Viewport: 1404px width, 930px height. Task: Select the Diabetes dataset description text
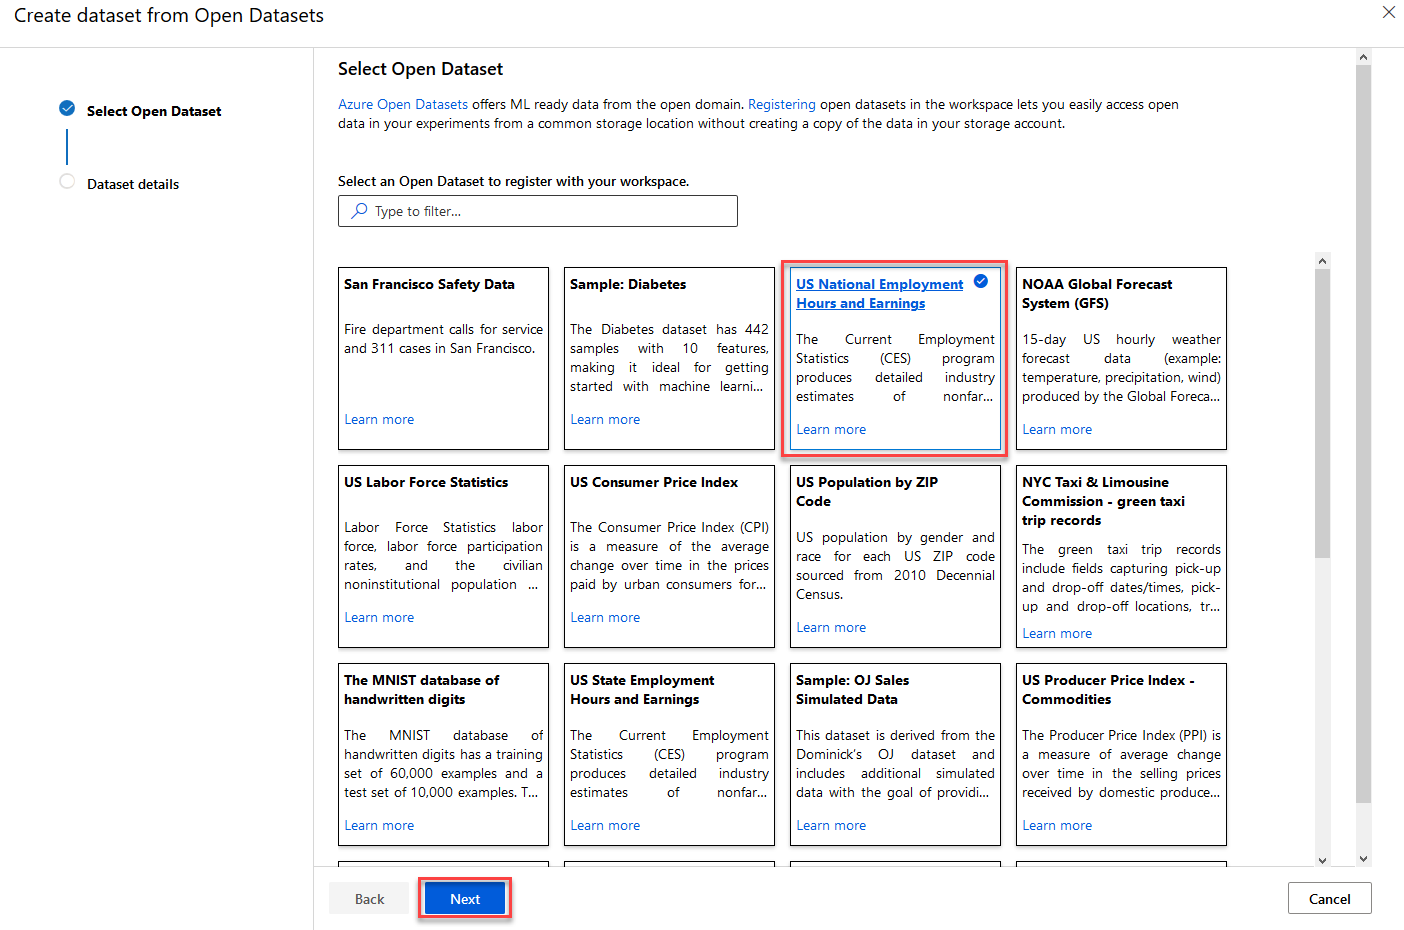(669, 357)
